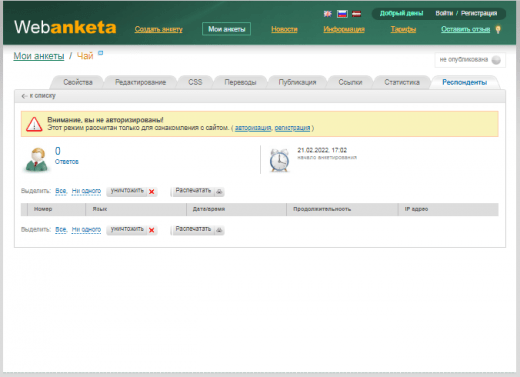The image size is (520, 377).
Task: Open the Переводы tab
Action: point(240,82)
